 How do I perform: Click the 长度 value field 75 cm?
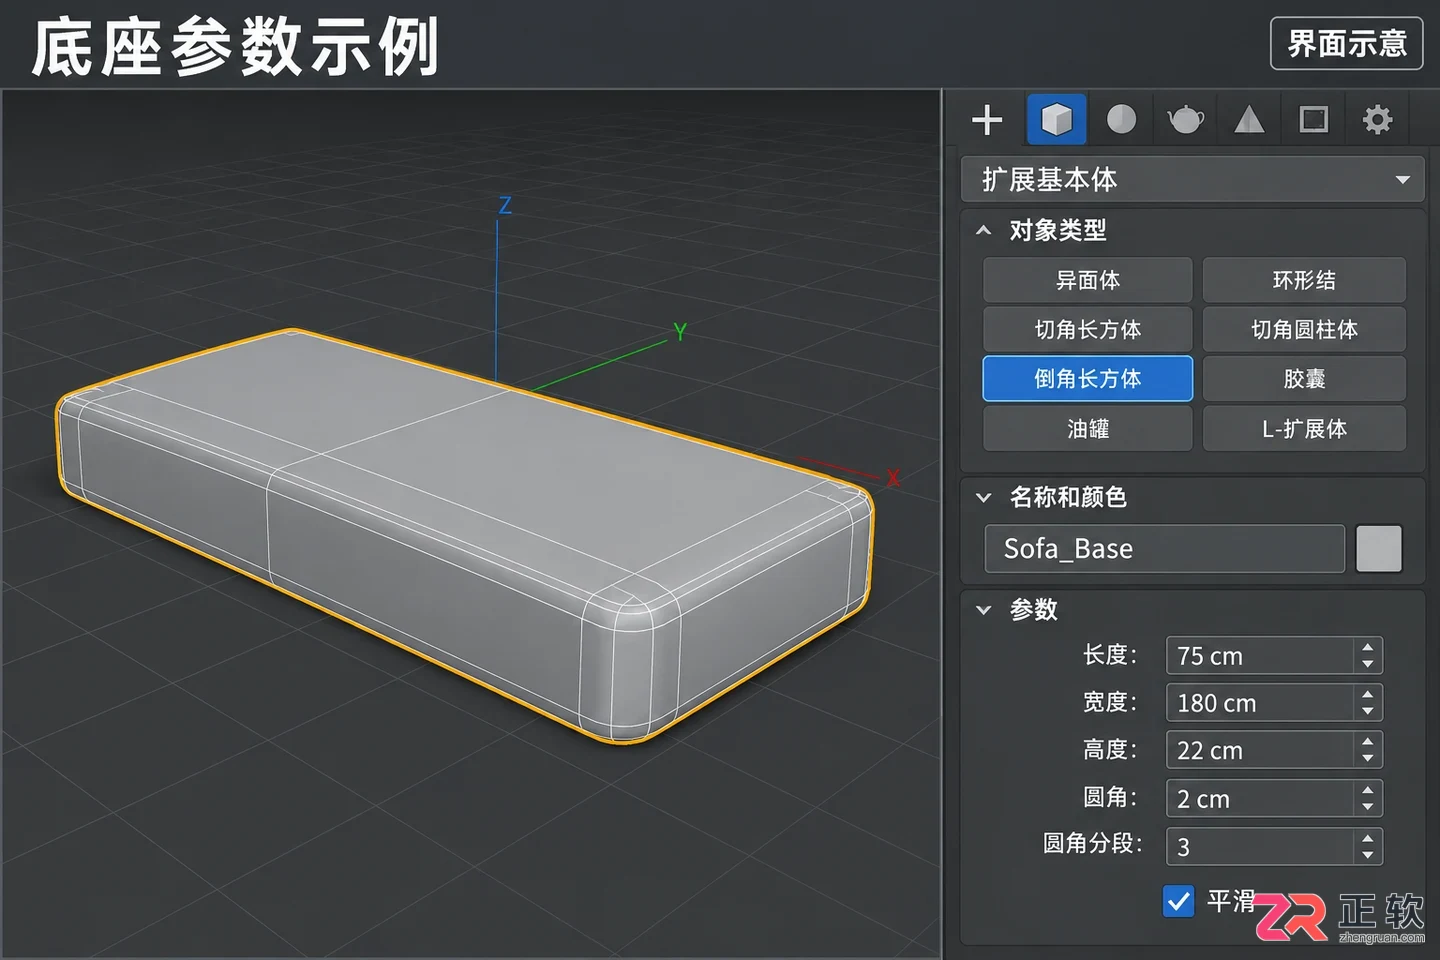1259,656
